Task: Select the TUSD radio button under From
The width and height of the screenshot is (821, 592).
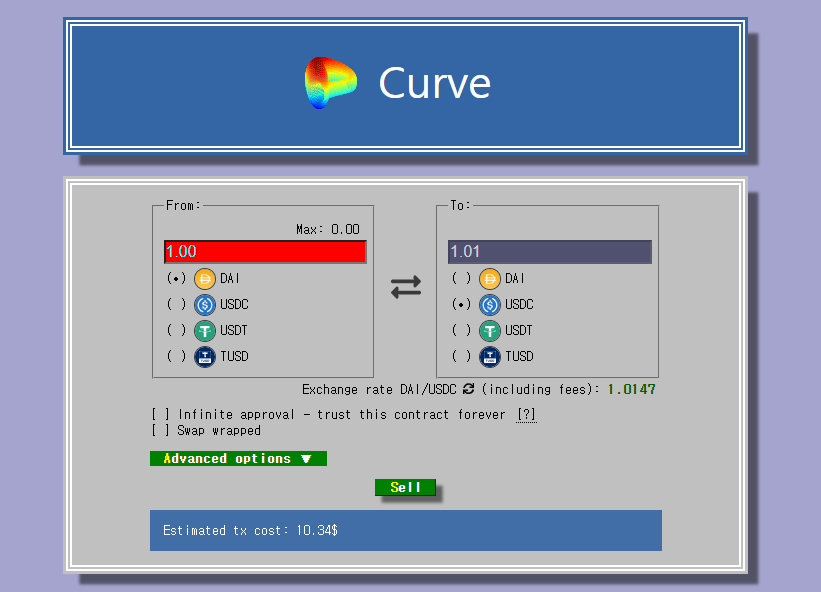Action: [176, 356]
